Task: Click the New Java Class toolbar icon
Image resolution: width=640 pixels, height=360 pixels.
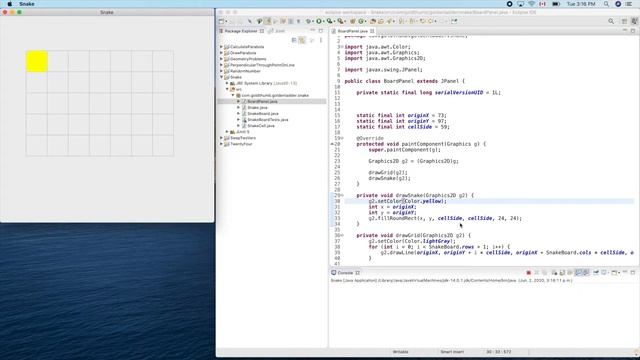Action: 361,21
